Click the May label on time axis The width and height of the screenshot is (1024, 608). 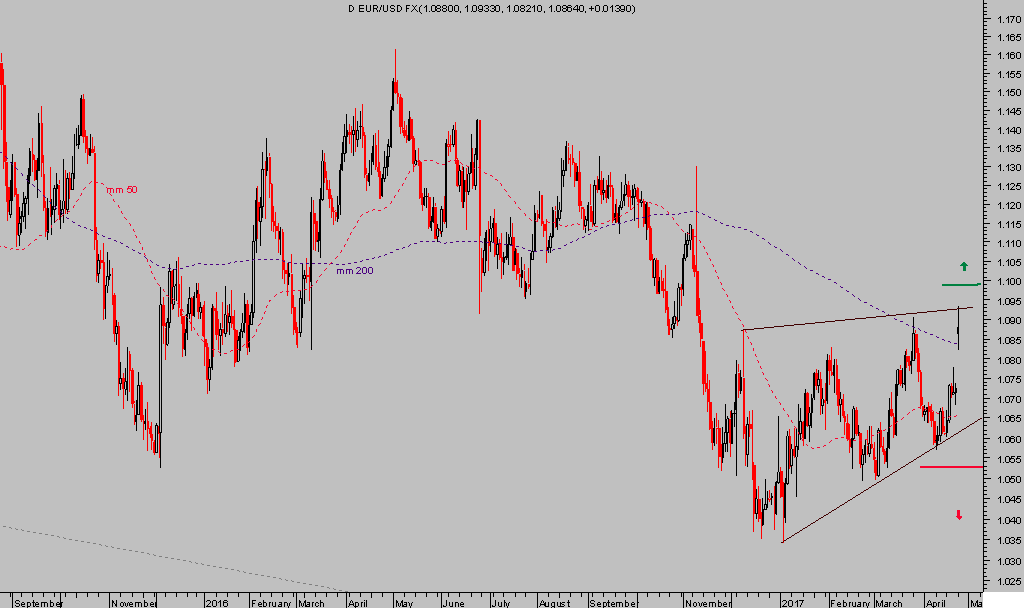coord(403,603)
